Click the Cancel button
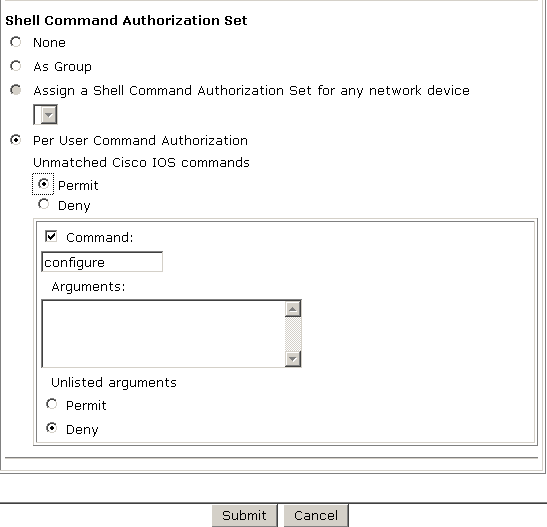The height and width of the screenshot is (527, 547). (x=316, y=515)
